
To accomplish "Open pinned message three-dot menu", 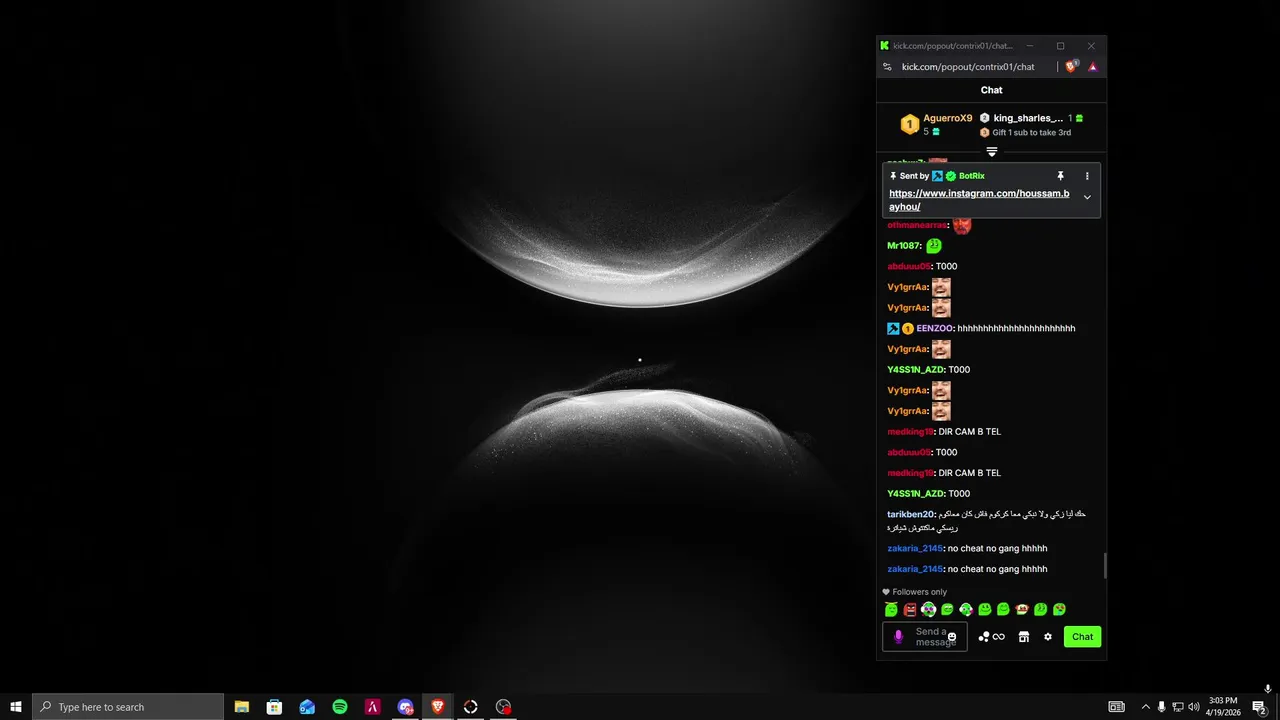I will click(1087, 176).
